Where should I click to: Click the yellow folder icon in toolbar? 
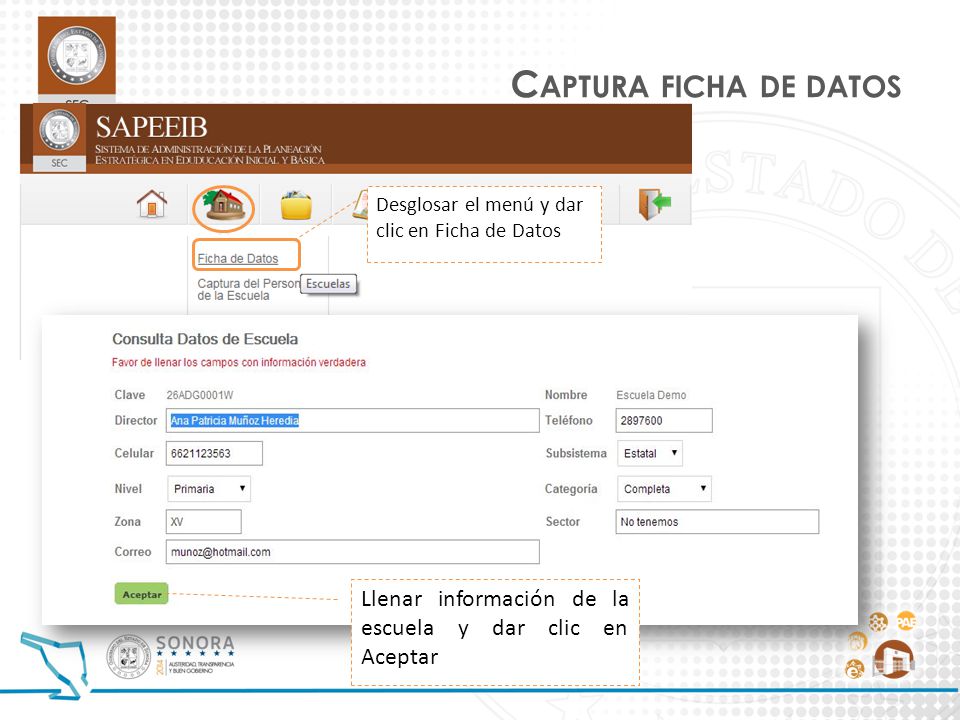pos(296,205)
